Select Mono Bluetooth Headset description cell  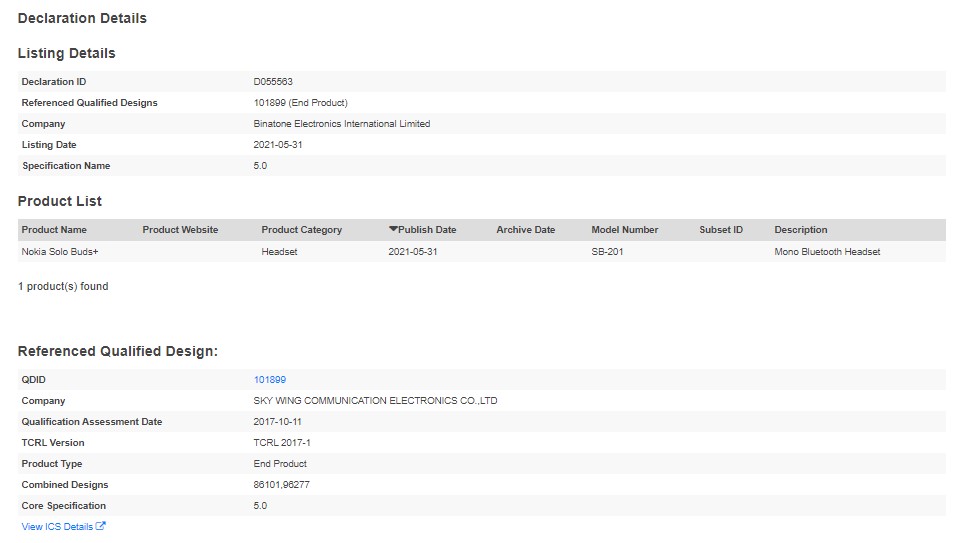(827, 251)
